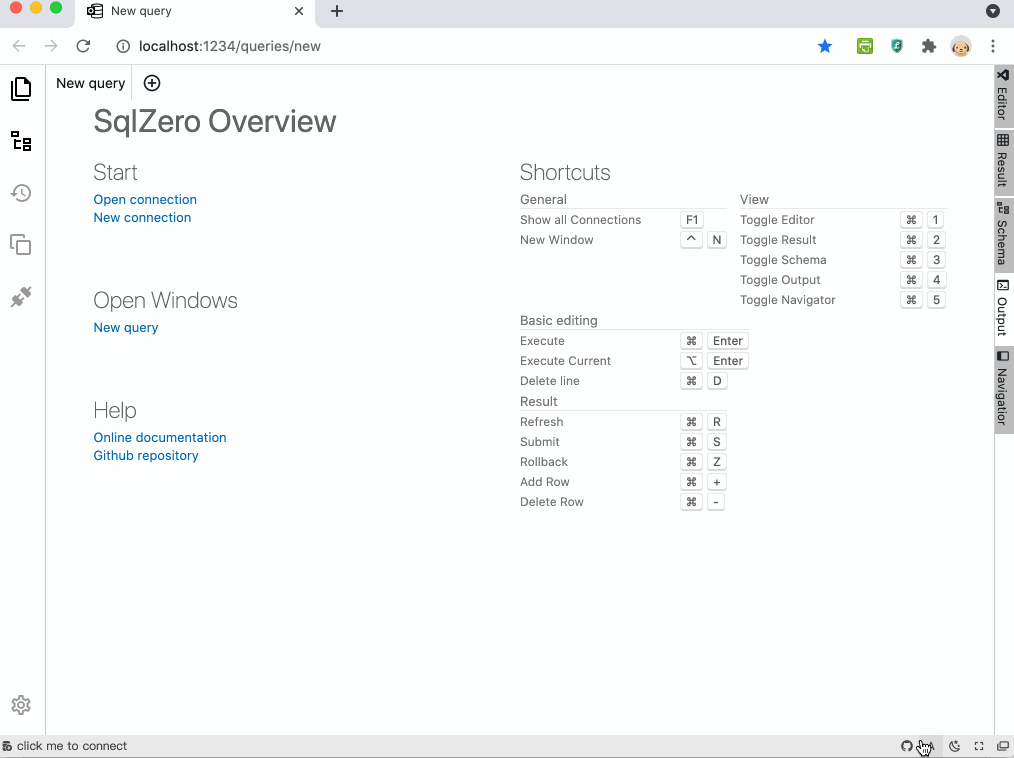Open the GitHub icon in the status bar

pyautogui.click(x=907, y=746)
